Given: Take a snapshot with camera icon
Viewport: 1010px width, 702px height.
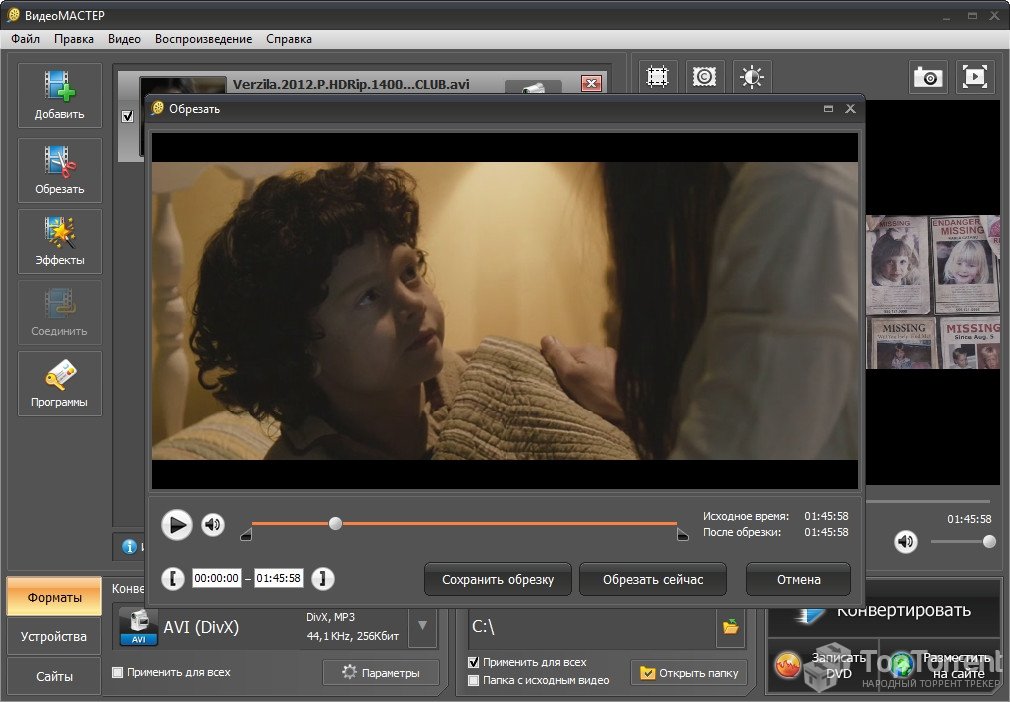Looking at the screenshot, I should (x=928, y=77).
